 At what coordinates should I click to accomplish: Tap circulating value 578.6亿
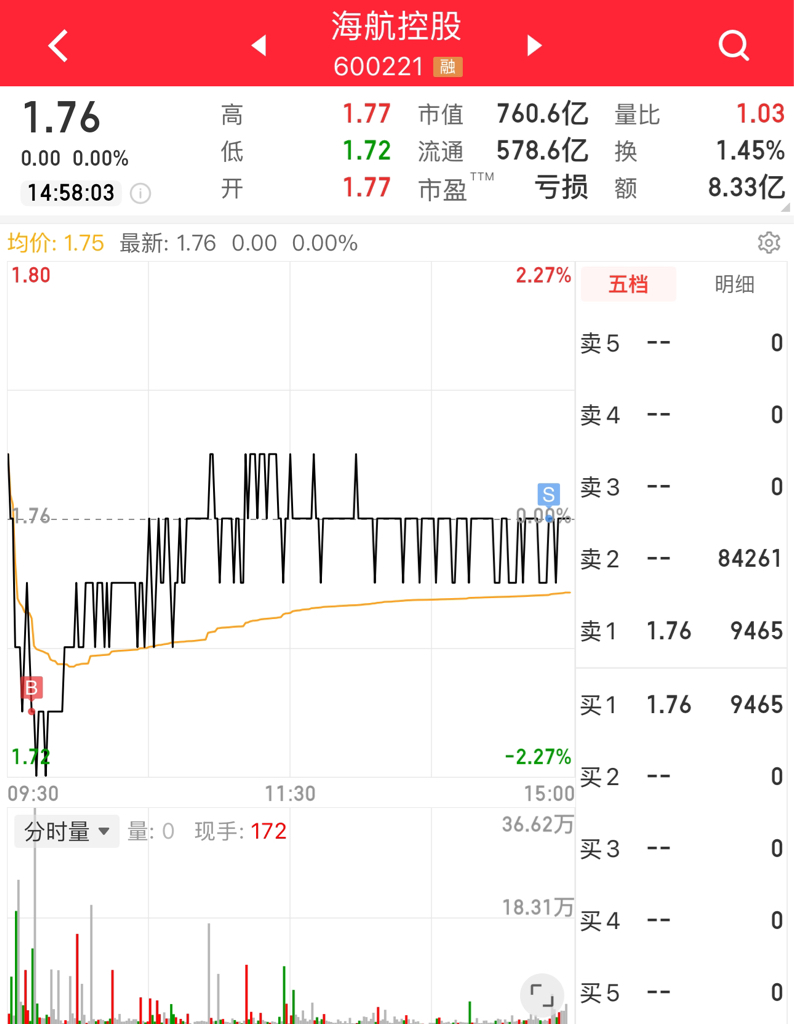pos(543,151)
